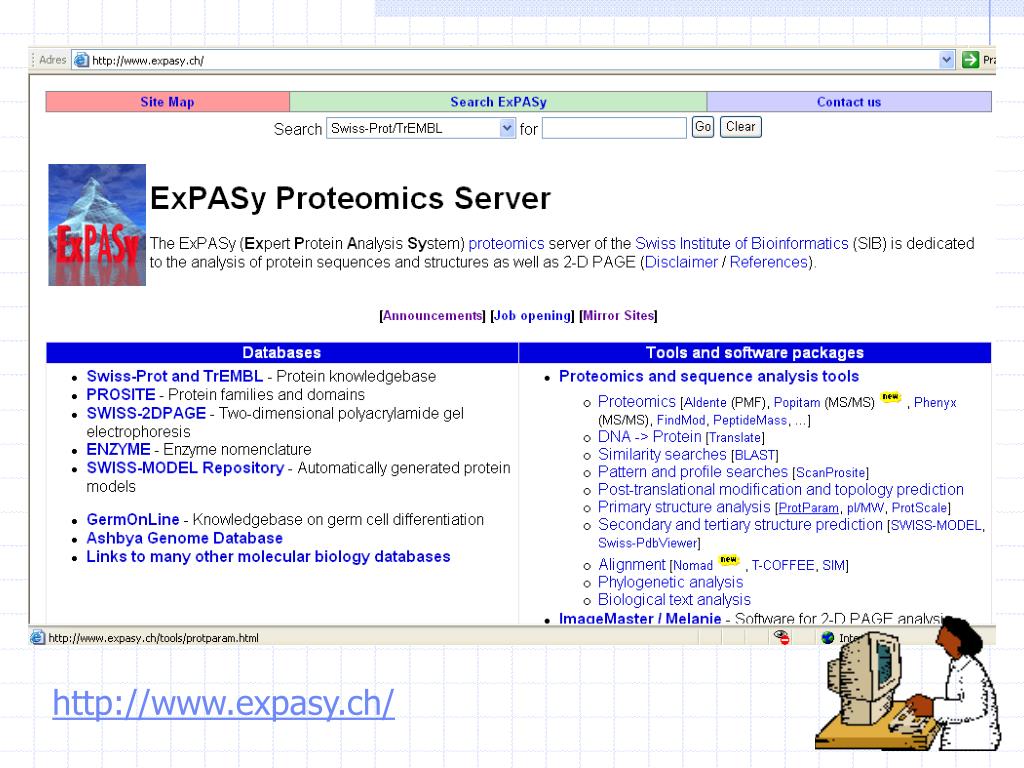Open the References link
This screenshot has width=1024, height=768.
pos(769,263)
